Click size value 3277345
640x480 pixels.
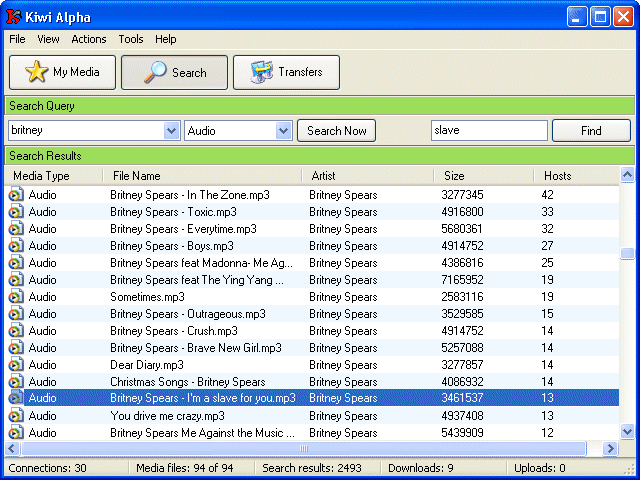pyautogui.click(x=462, y=195)
